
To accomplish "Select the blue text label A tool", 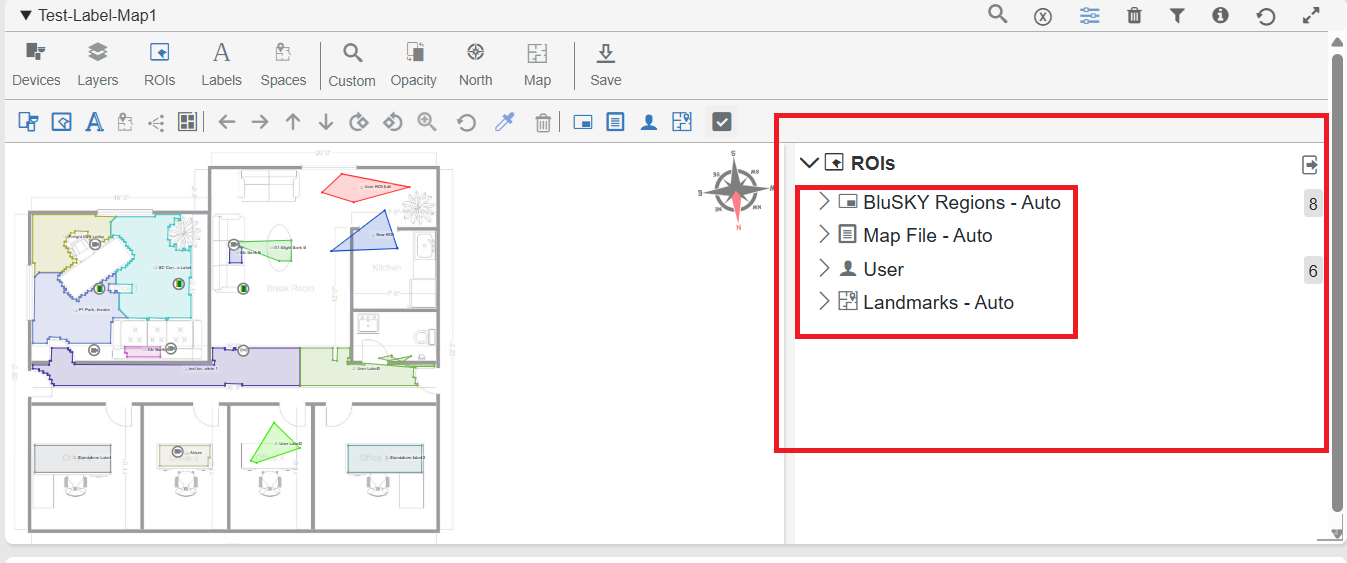I will click(94, 122).
